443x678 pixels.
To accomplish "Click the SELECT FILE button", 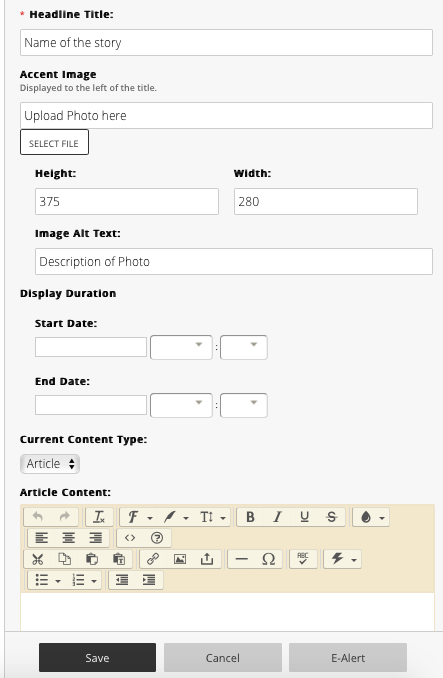I will (54, 142).
